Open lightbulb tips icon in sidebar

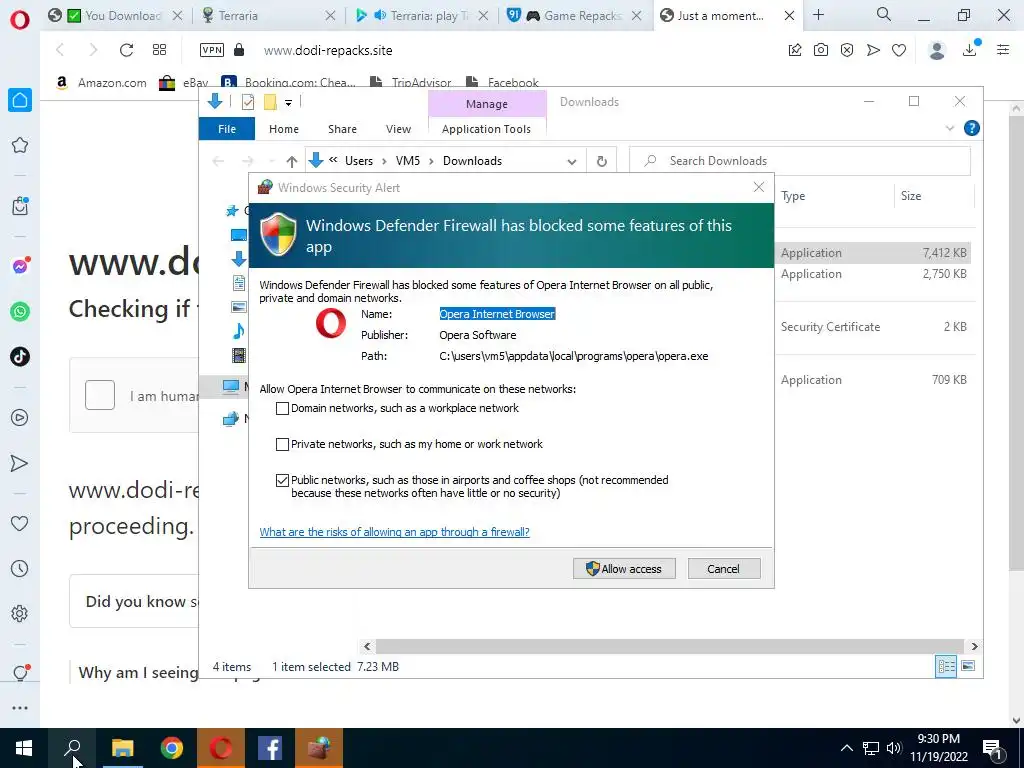(x=20, y=673)
